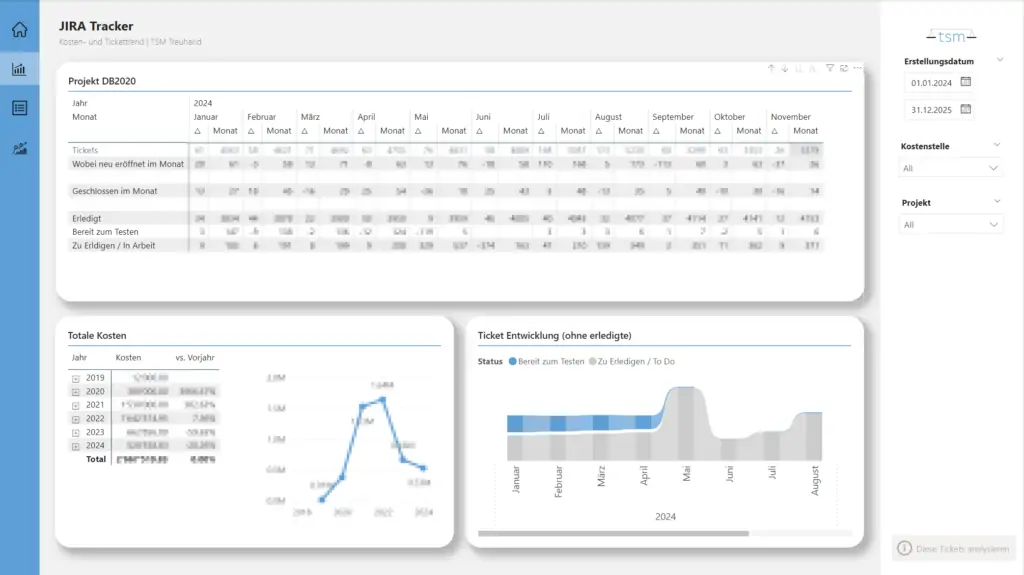Click Diese Tickets analysieren button
The height and width of the screenshot is (575, 1024).
pyautogui.click(x=954, y=548)
